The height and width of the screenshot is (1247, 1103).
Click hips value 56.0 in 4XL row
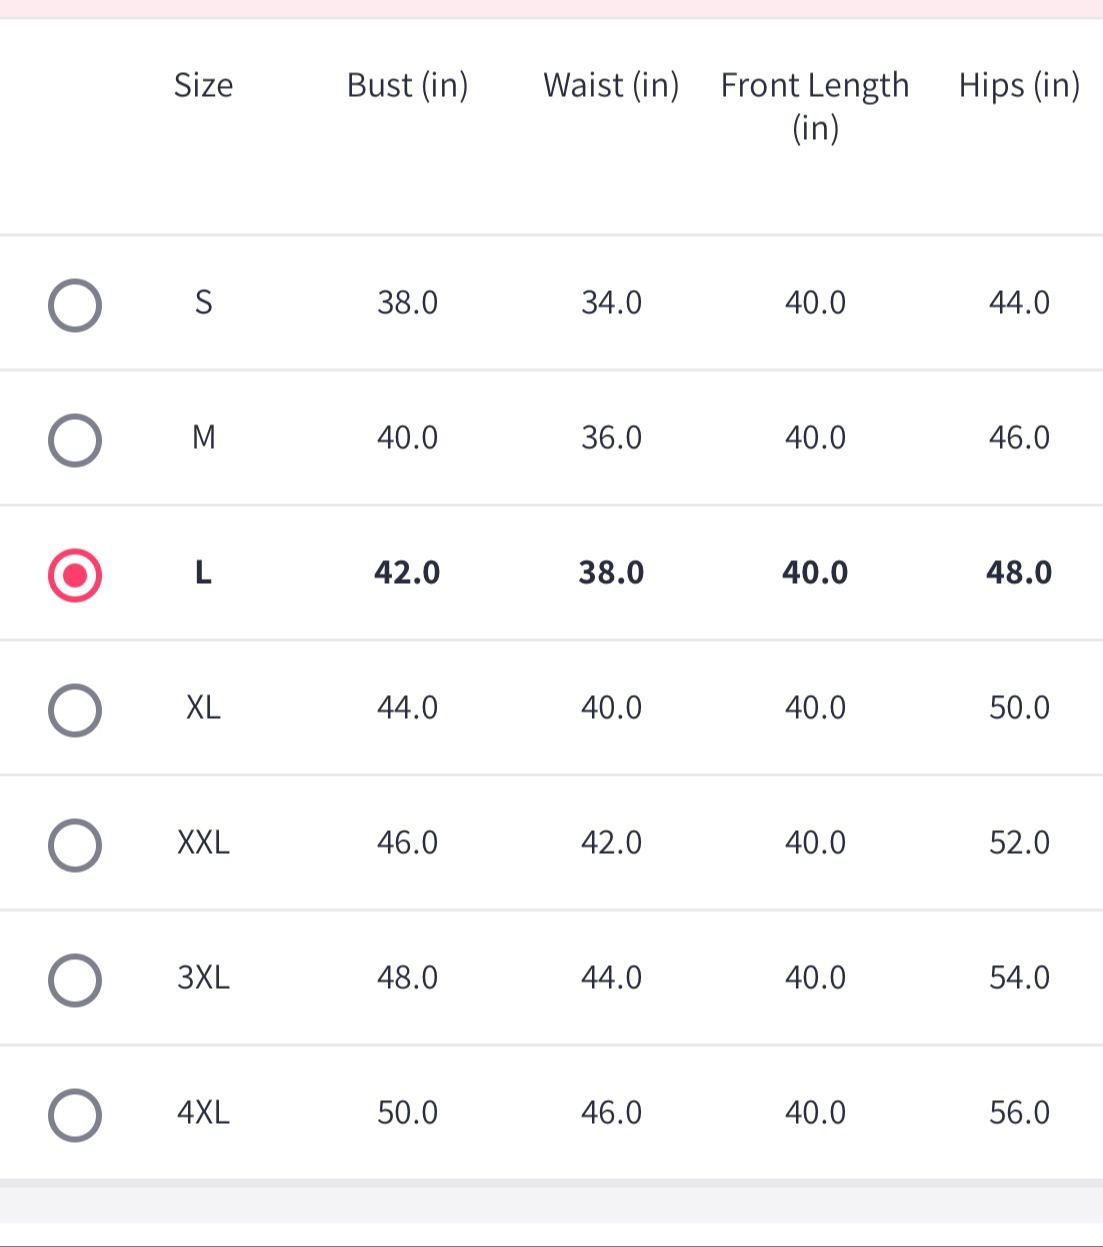pyautogui.click(x=1019, y=1112)
